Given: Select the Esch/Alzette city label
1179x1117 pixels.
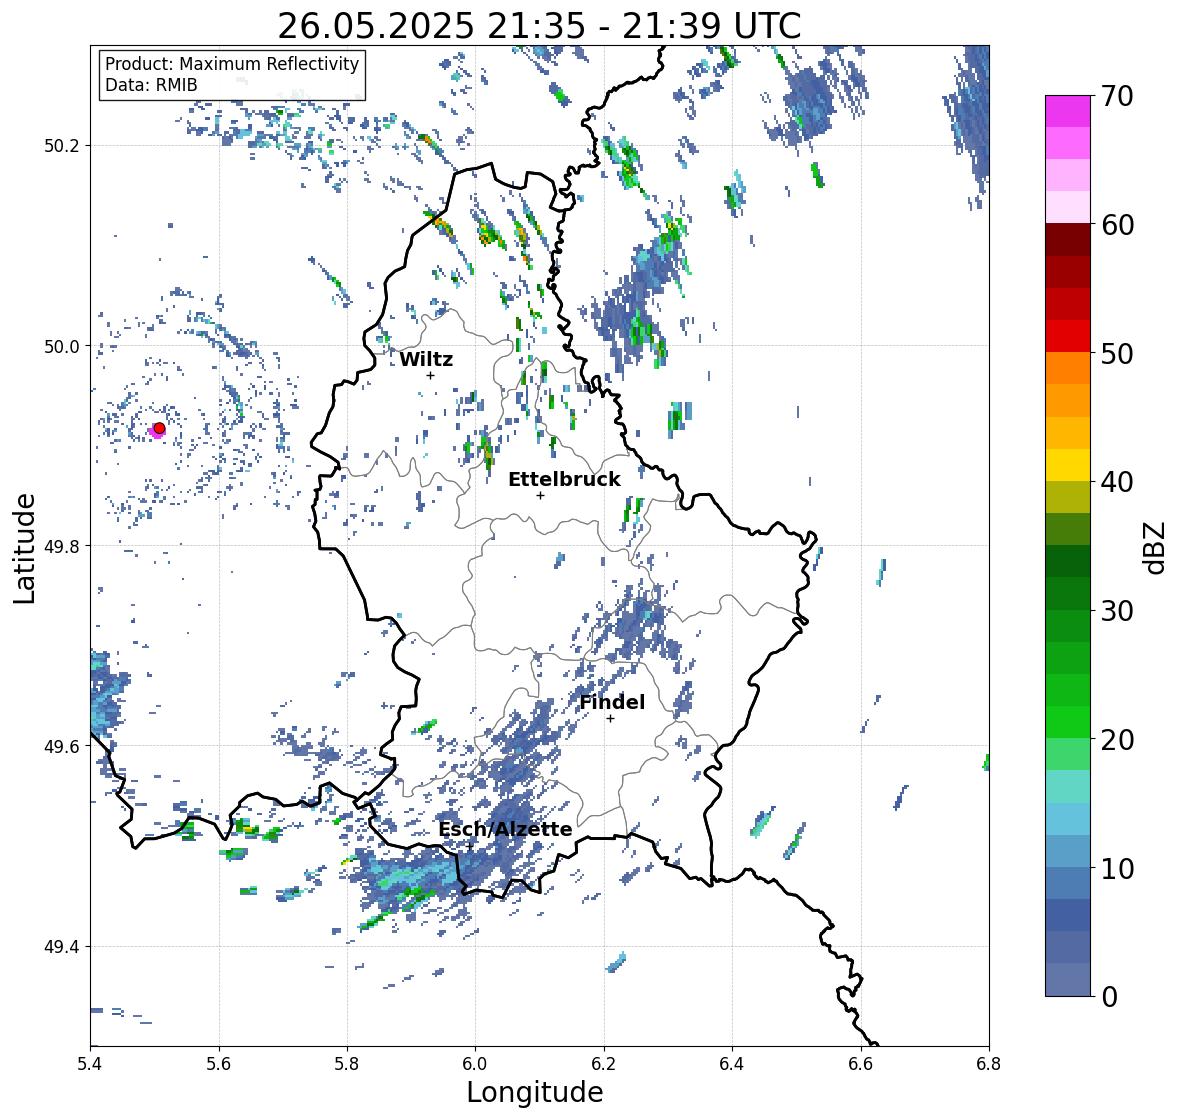Looking at the screenshot, I should (505, 829).
